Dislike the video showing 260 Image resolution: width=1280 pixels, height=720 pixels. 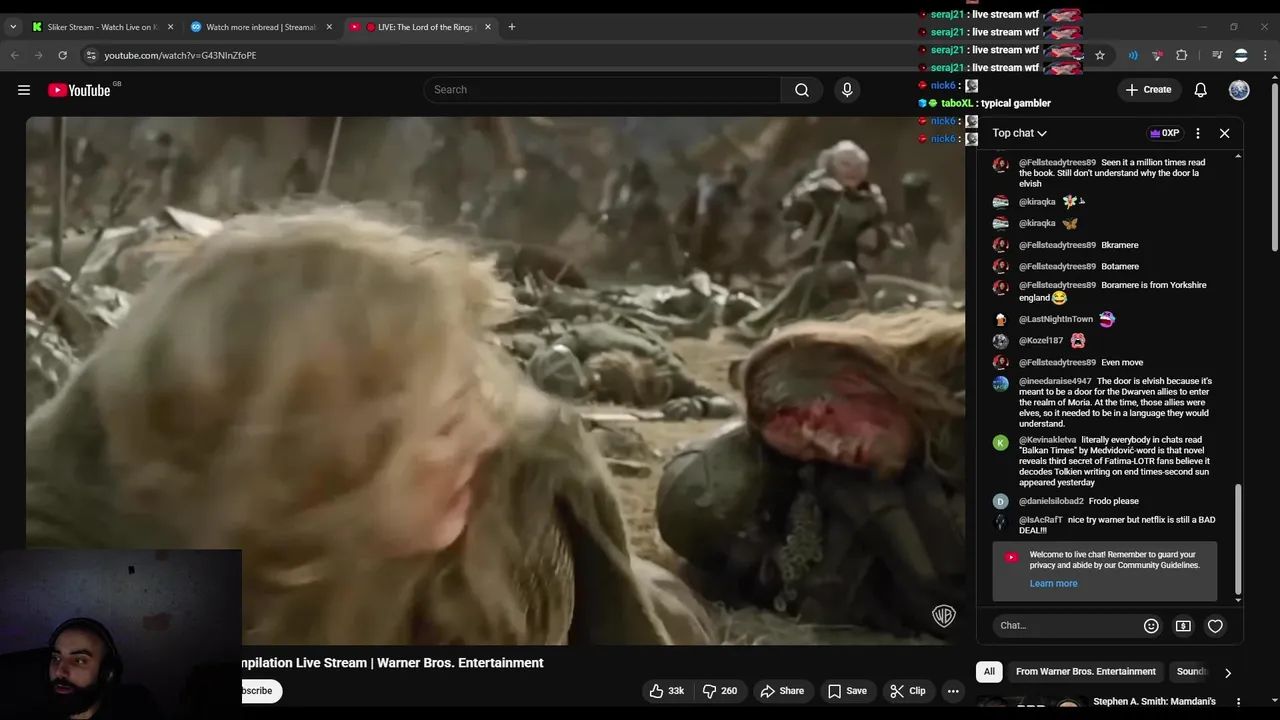(720, 691)
